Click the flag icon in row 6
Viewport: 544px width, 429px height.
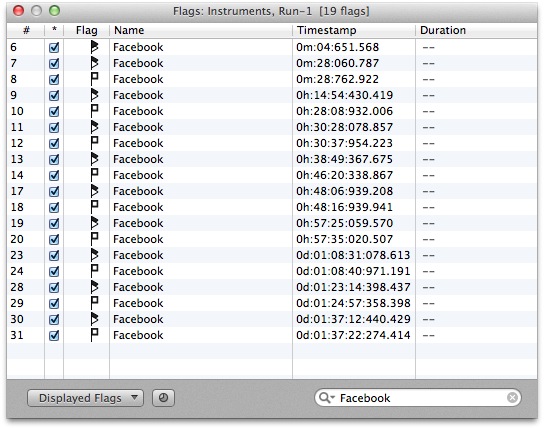coord(94,47)
